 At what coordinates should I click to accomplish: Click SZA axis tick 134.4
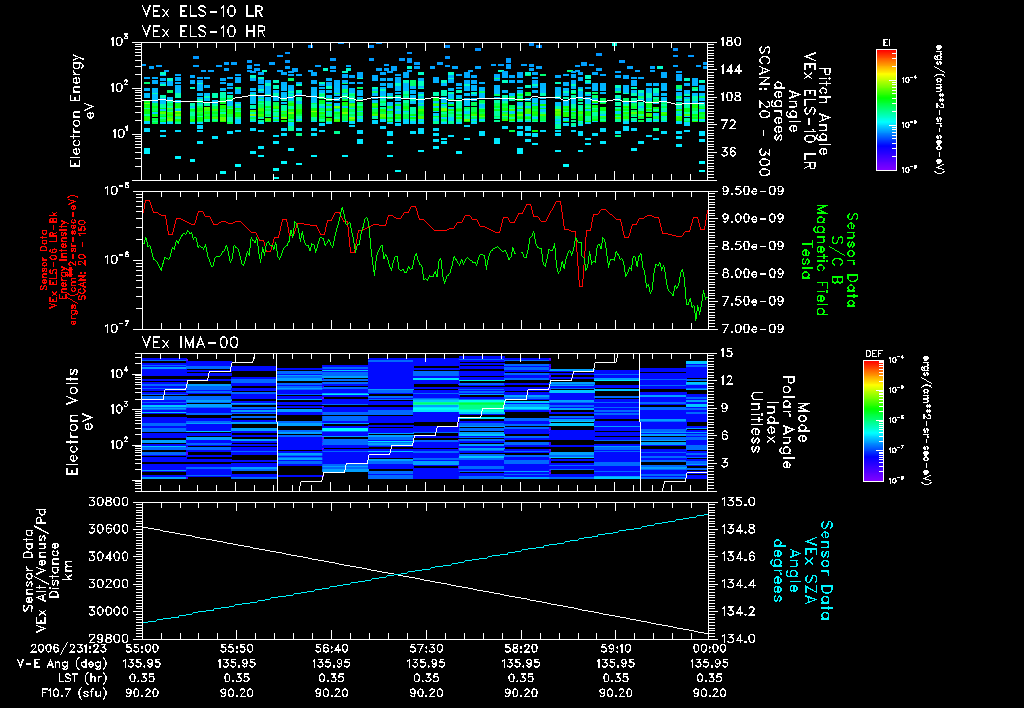click(737, 585)
